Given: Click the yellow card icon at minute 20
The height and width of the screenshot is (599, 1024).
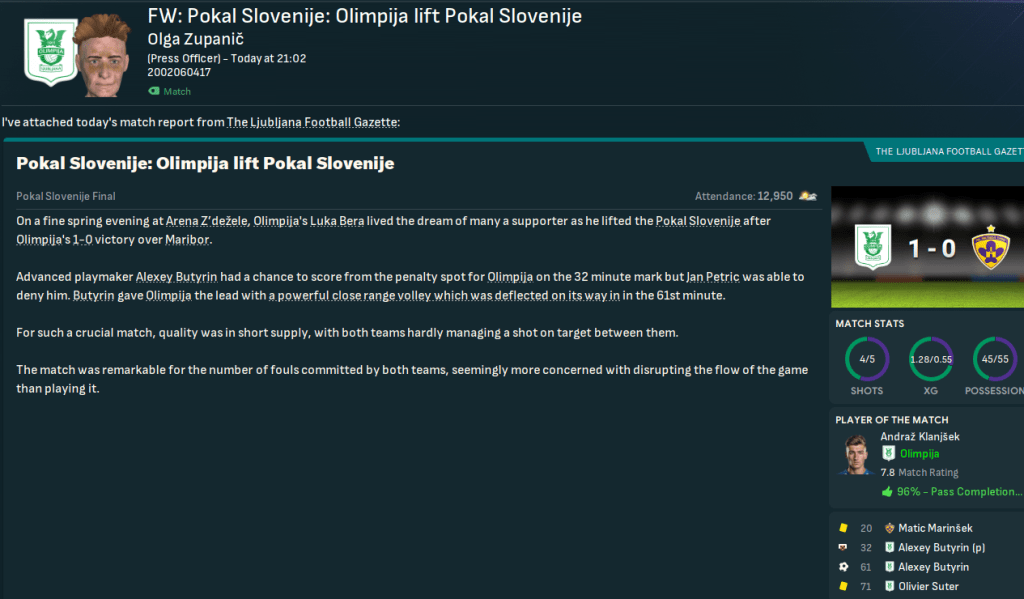Looking at the screenshot, I should click(843, 528).
